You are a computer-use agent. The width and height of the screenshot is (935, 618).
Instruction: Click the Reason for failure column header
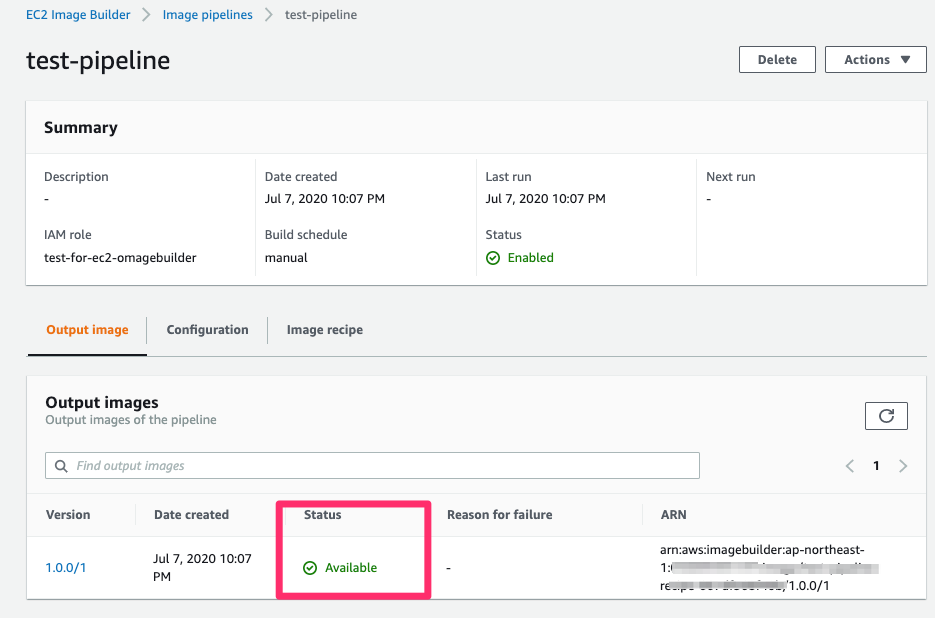tap(500, 515)
